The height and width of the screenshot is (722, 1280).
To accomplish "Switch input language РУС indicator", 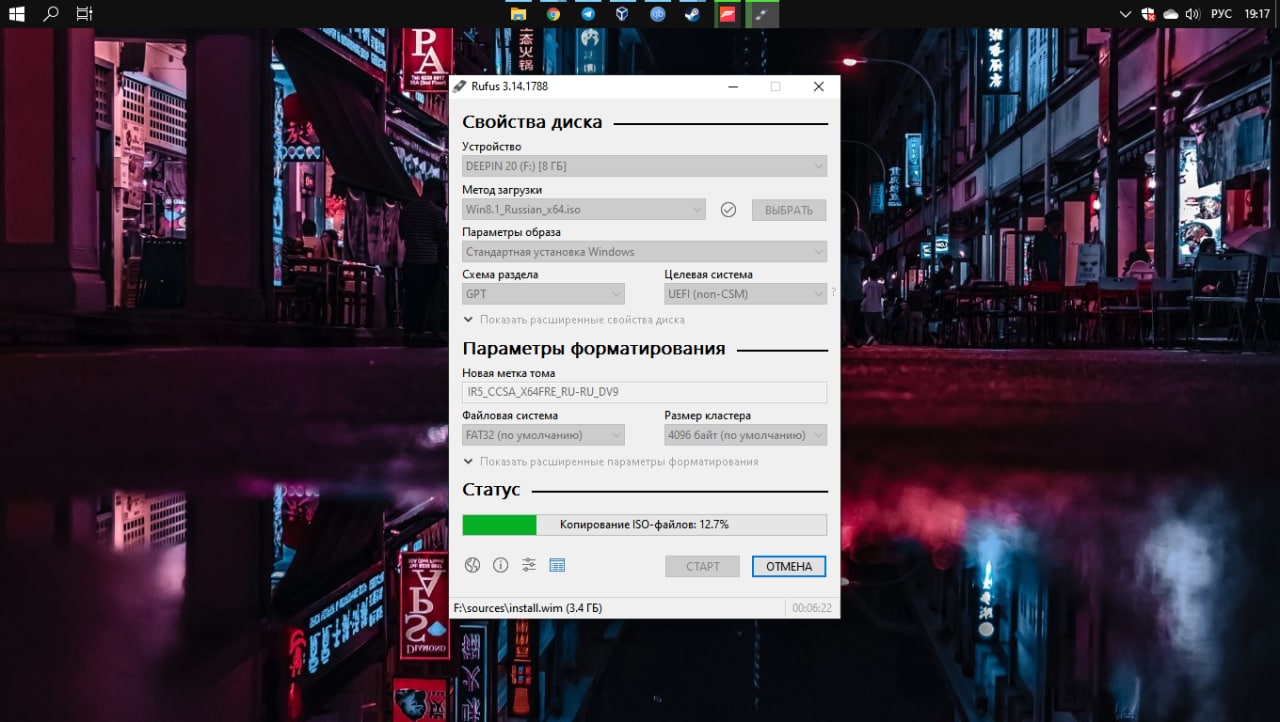I will tap(1221, 14).
